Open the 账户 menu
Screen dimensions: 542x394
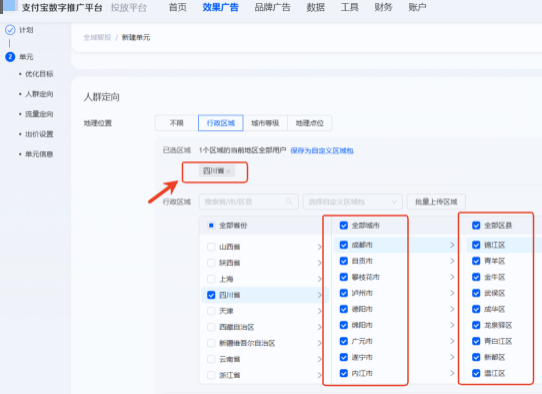(x=417, y=7)
